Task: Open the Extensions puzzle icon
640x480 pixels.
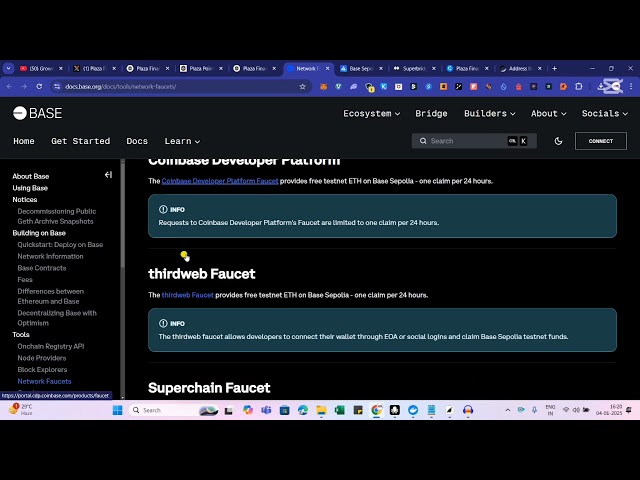Action: (x=578, y=87)
